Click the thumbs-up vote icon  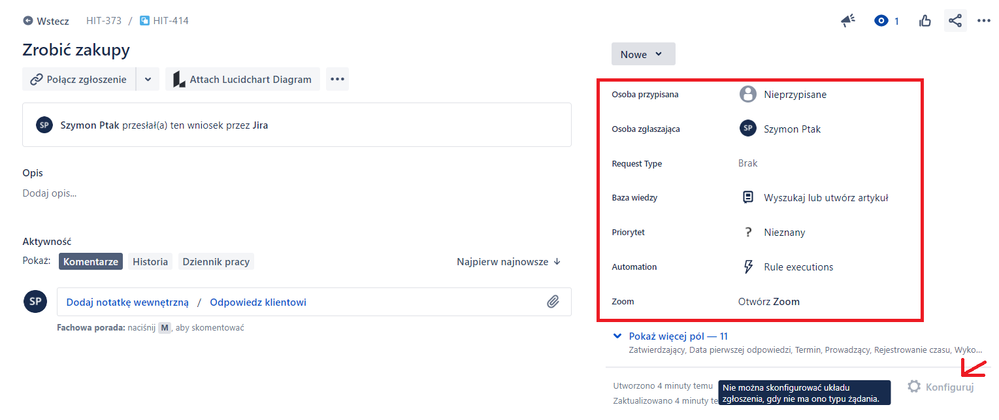pos(925,21)
